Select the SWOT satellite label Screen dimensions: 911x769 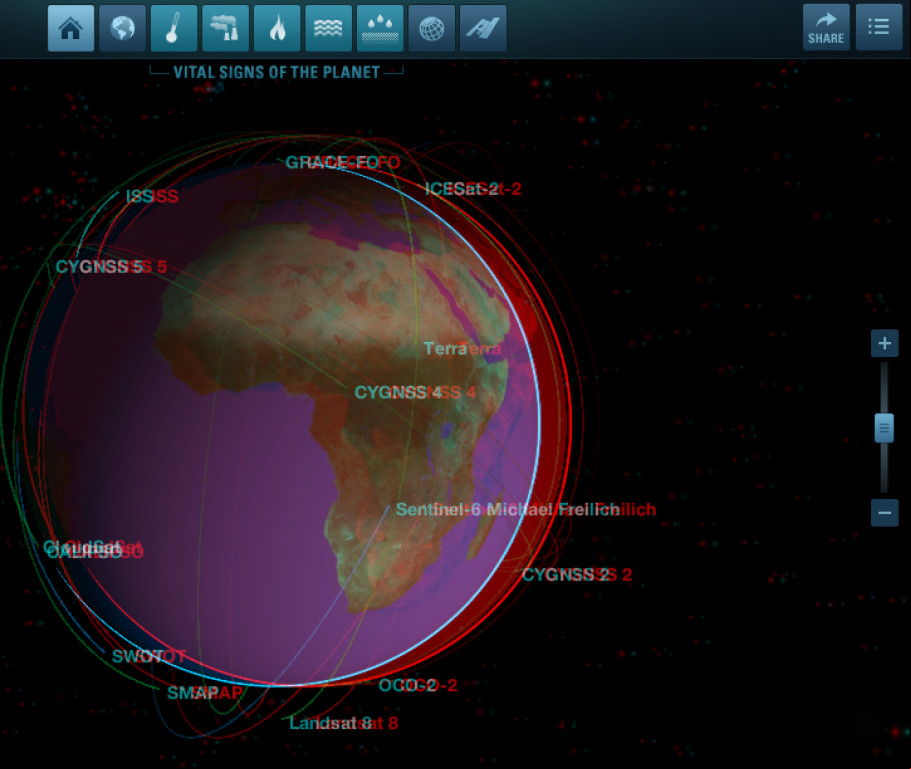pyautogui.click(x=149, y=656)
